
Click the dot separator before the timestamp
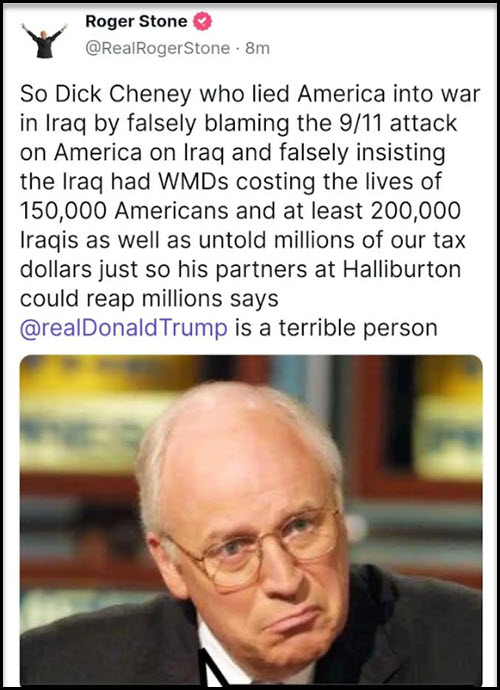(238, 48)
